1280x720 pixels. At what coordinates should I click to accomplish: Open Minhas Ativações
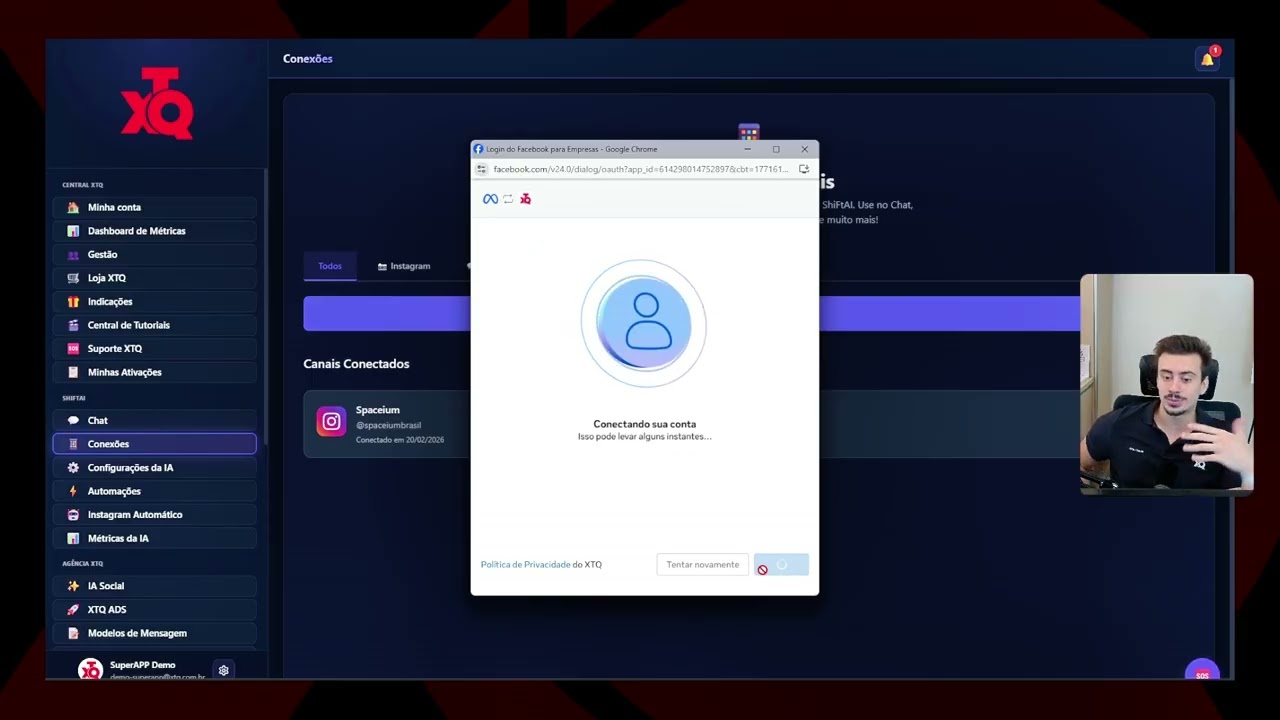[x=154, y=372]
